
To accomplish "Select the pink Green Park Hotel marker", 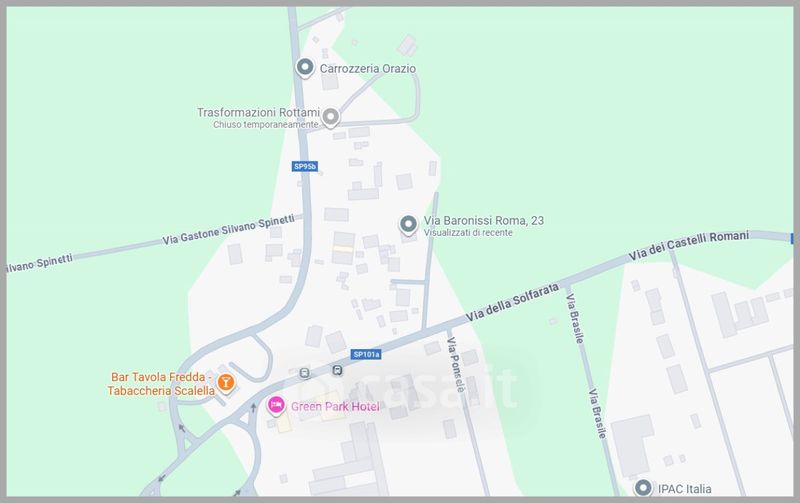I will (276, 406).
